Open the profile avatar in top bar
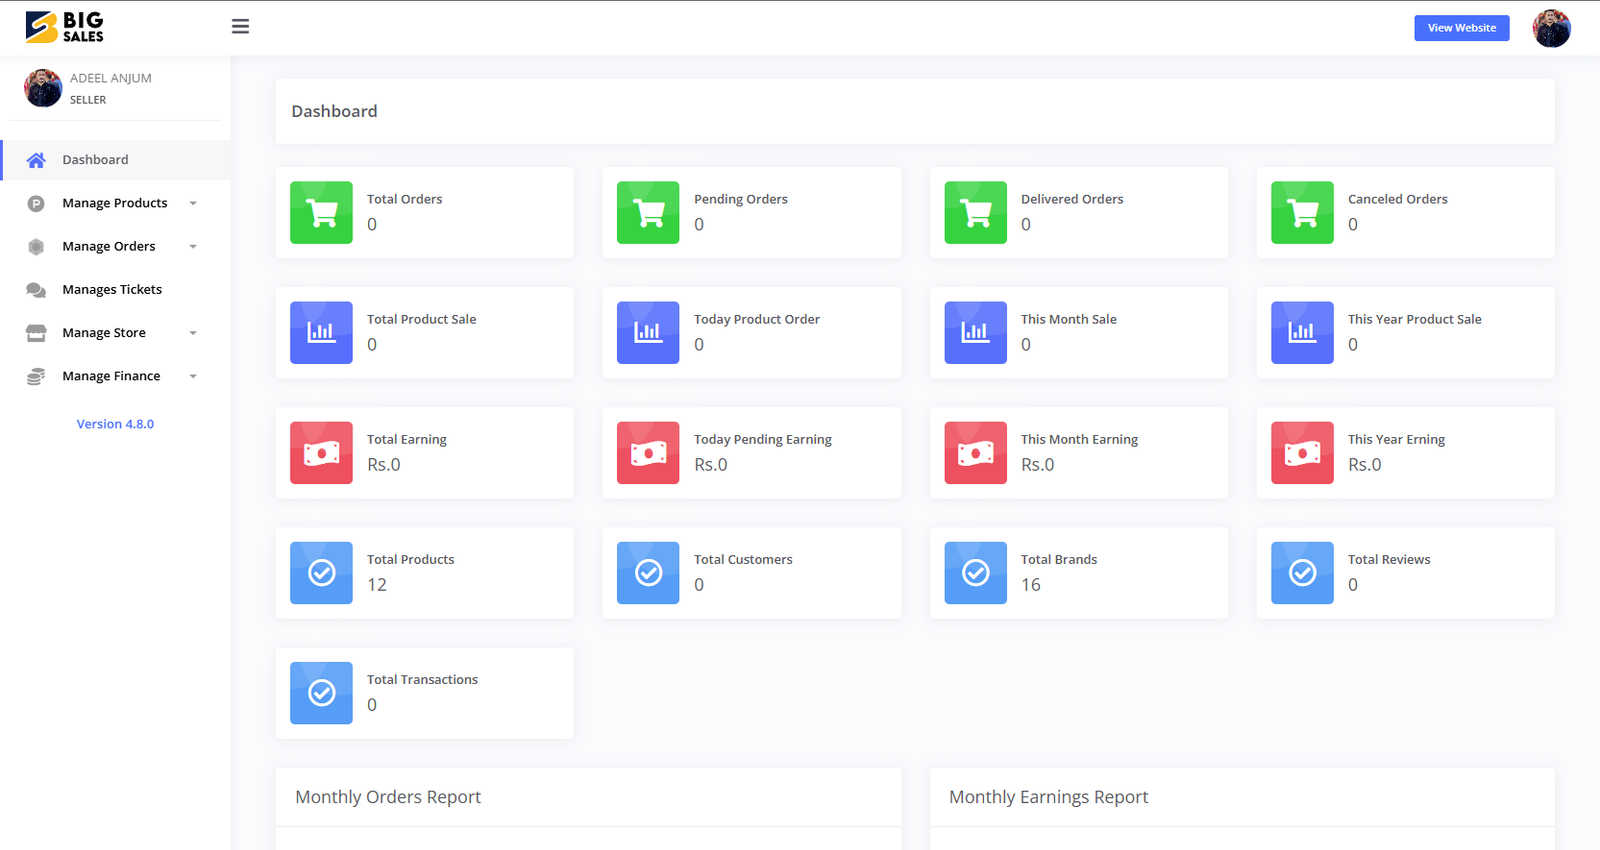The width and height of the screenshot is (1600, 850). point(1551,28)
